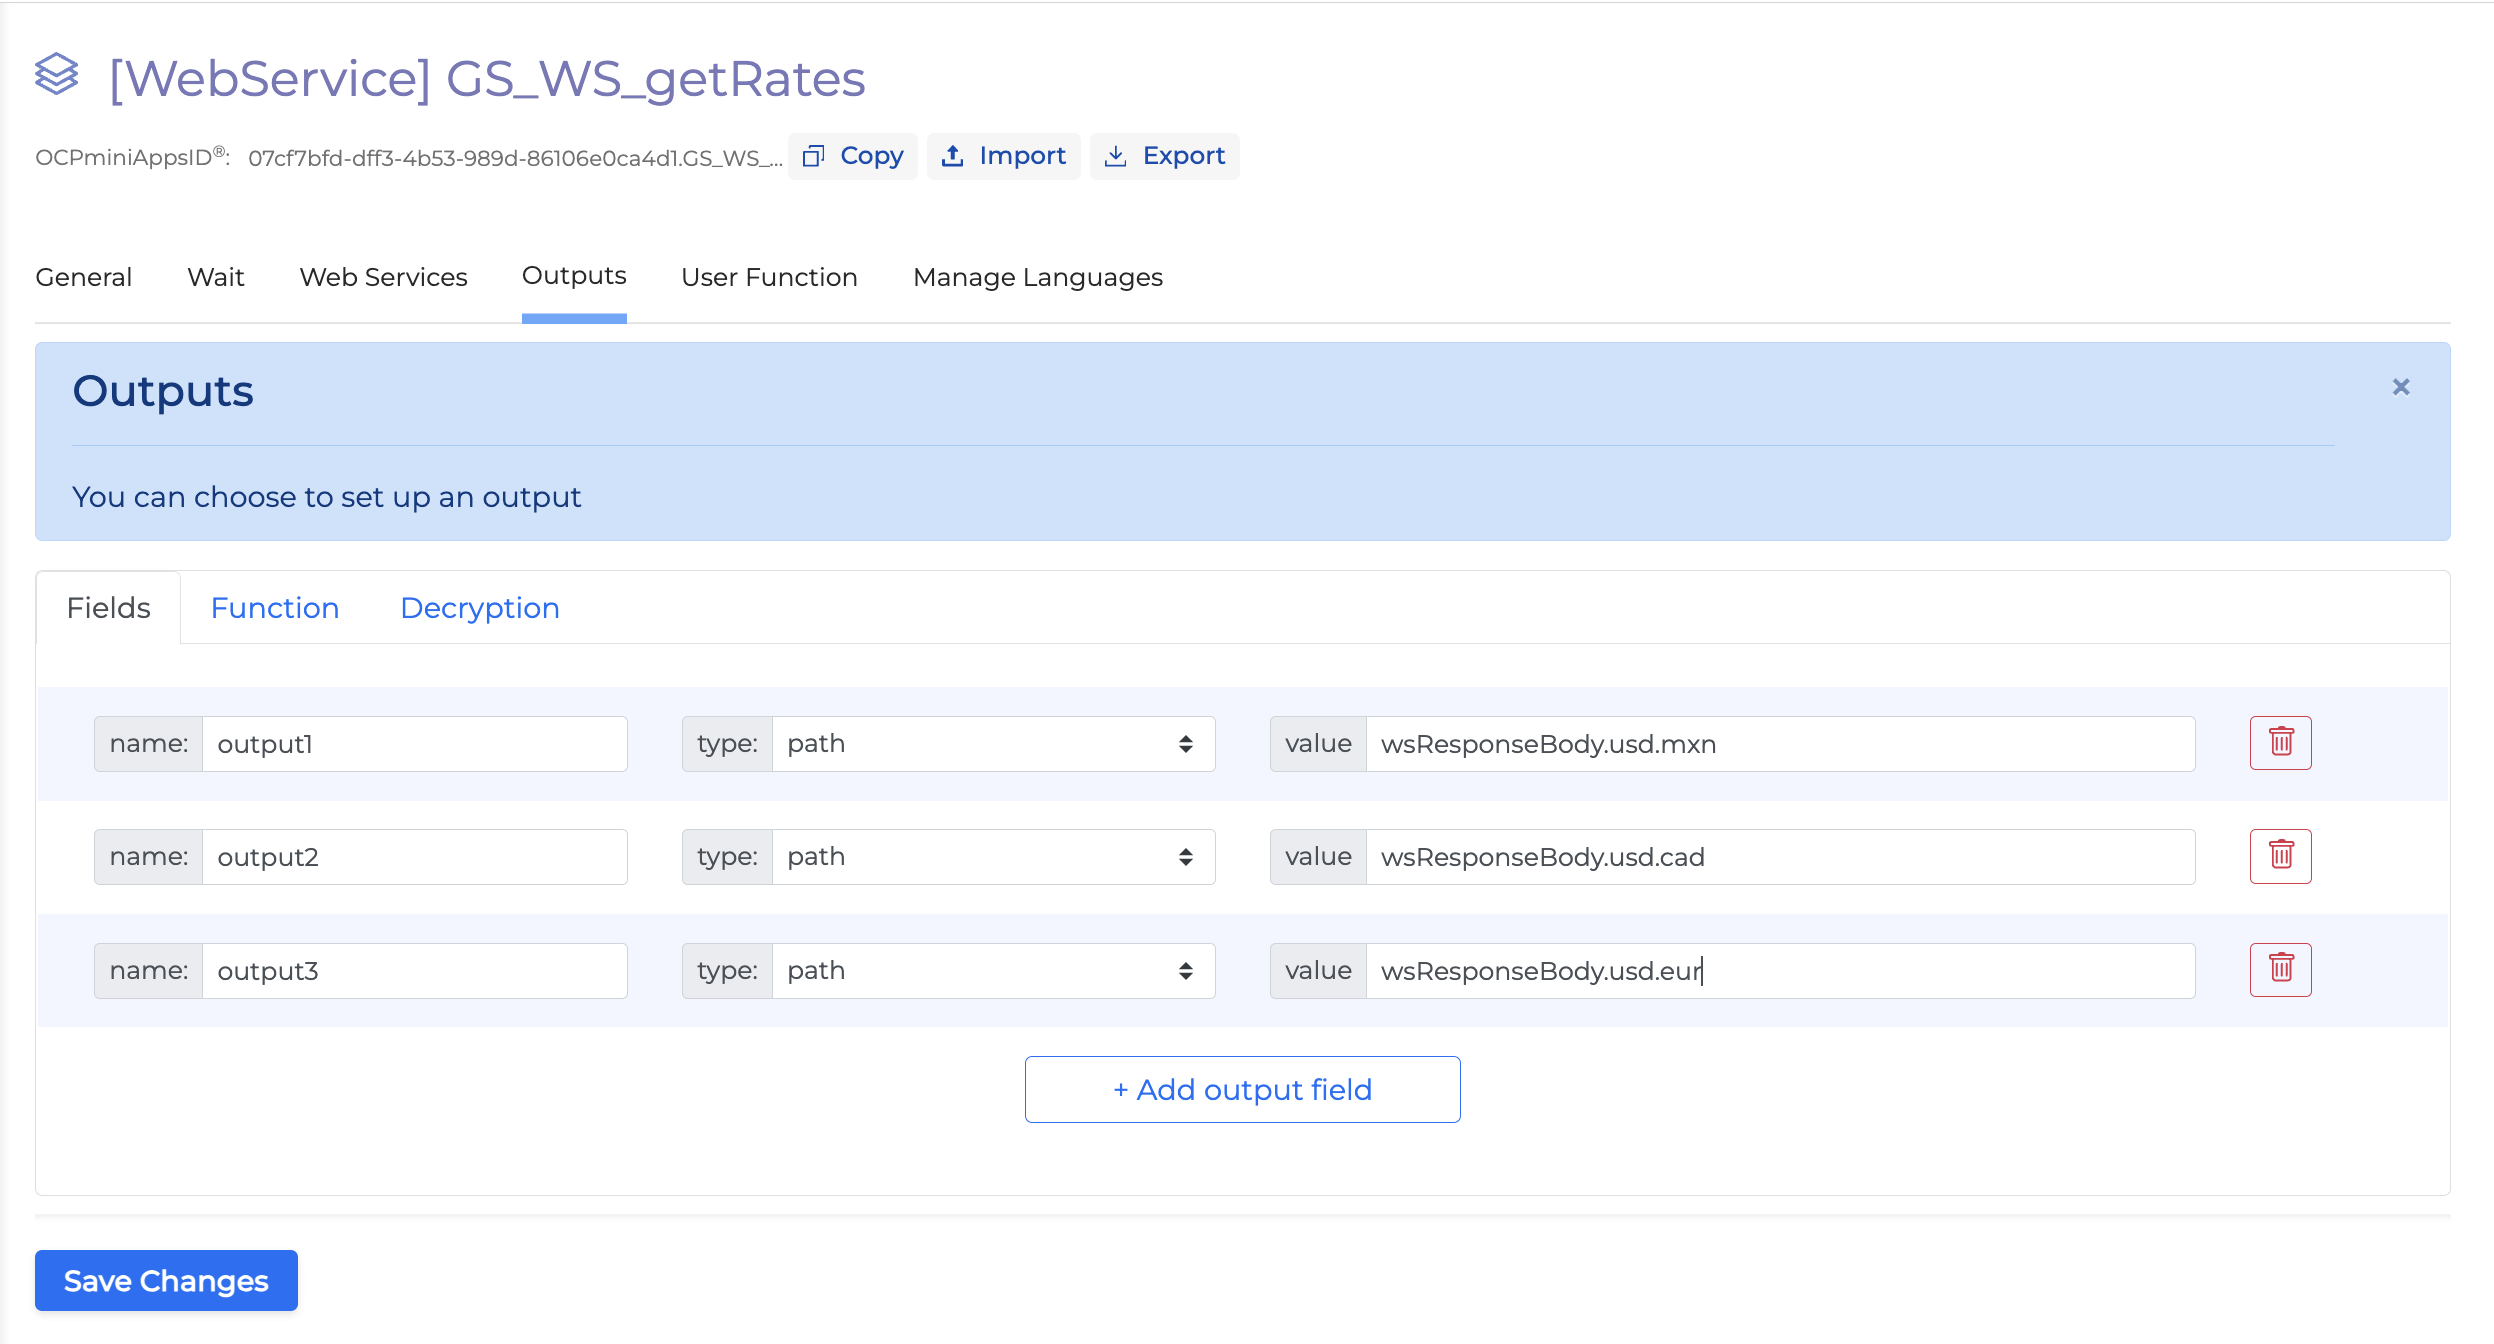The image size is (2494, 1344).
Task: Expand the type selector for output2
Action: [993, 857]
